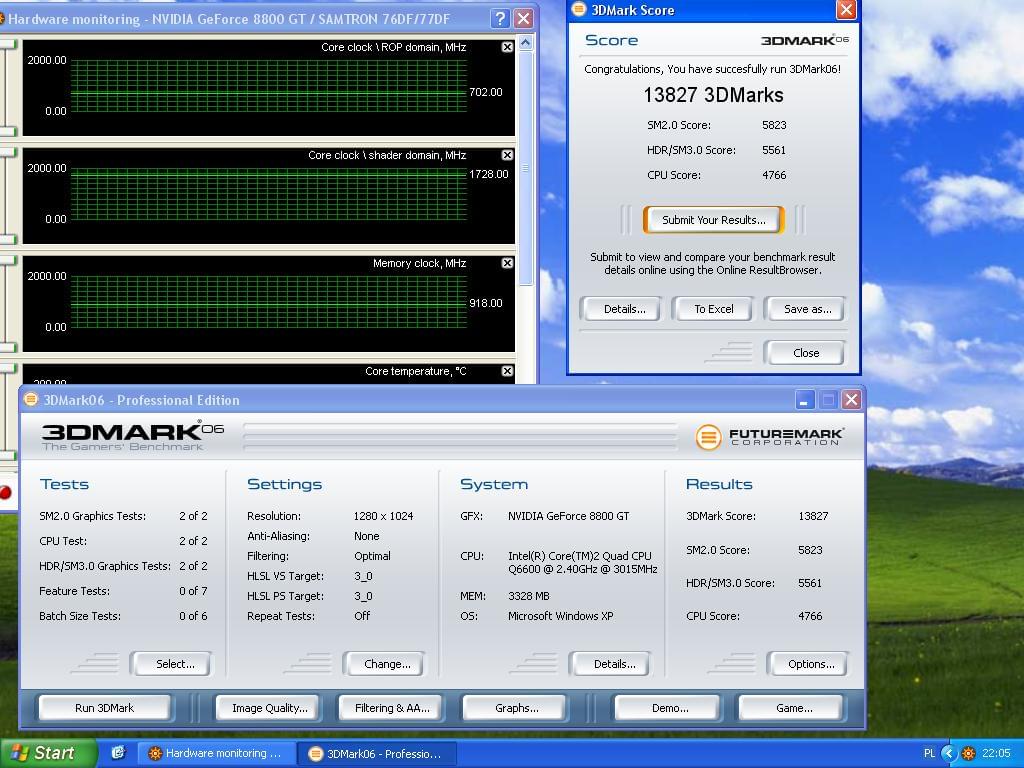1024x768 pixels.
Task: Open the tests Select dialog
Action: pyautogui.click(x=175, y=664)
